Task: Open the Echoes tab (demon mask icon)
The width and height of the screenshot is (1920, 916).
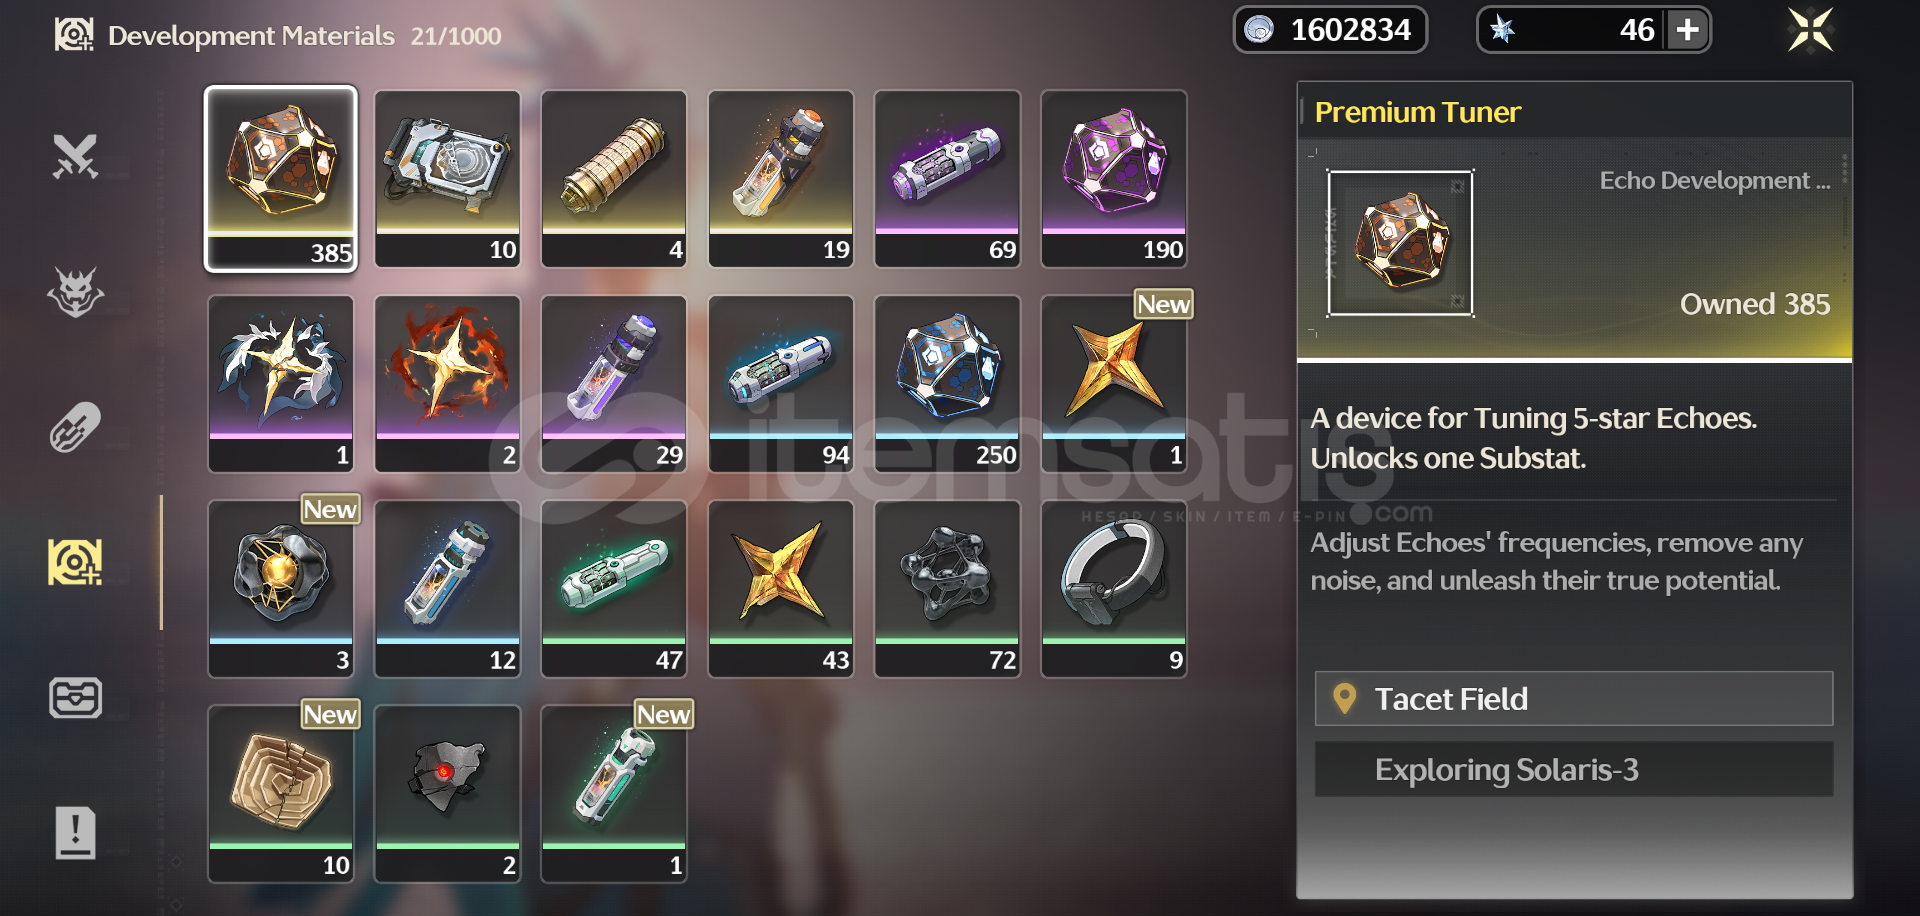Action: 76,292
